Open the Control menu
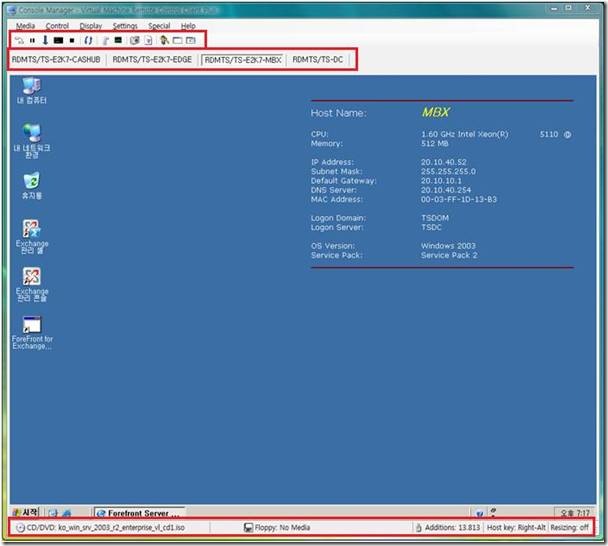608x546 pixels. [57, 26]
